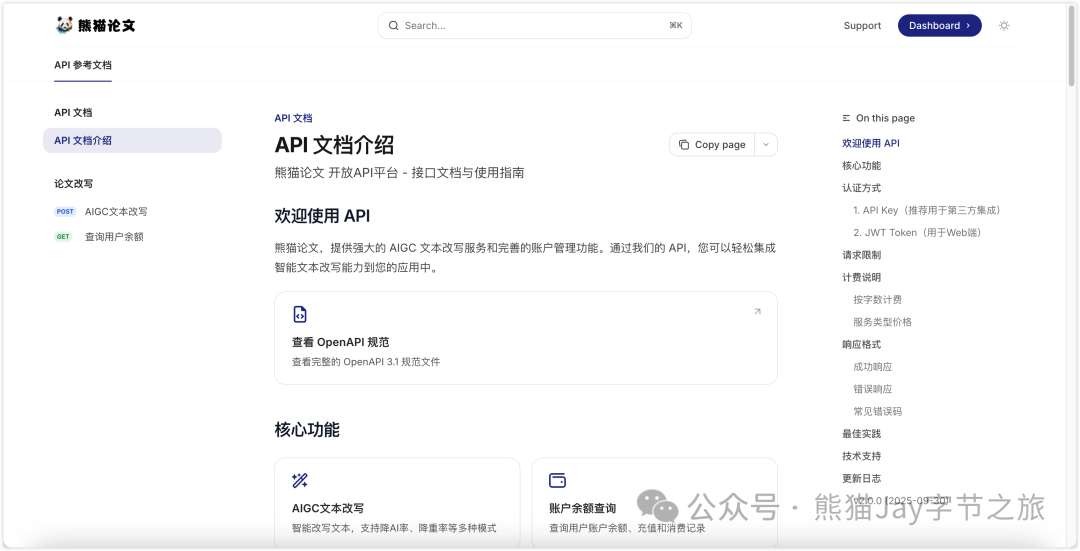Select the API 参考文档 tab

click(83, 65)
